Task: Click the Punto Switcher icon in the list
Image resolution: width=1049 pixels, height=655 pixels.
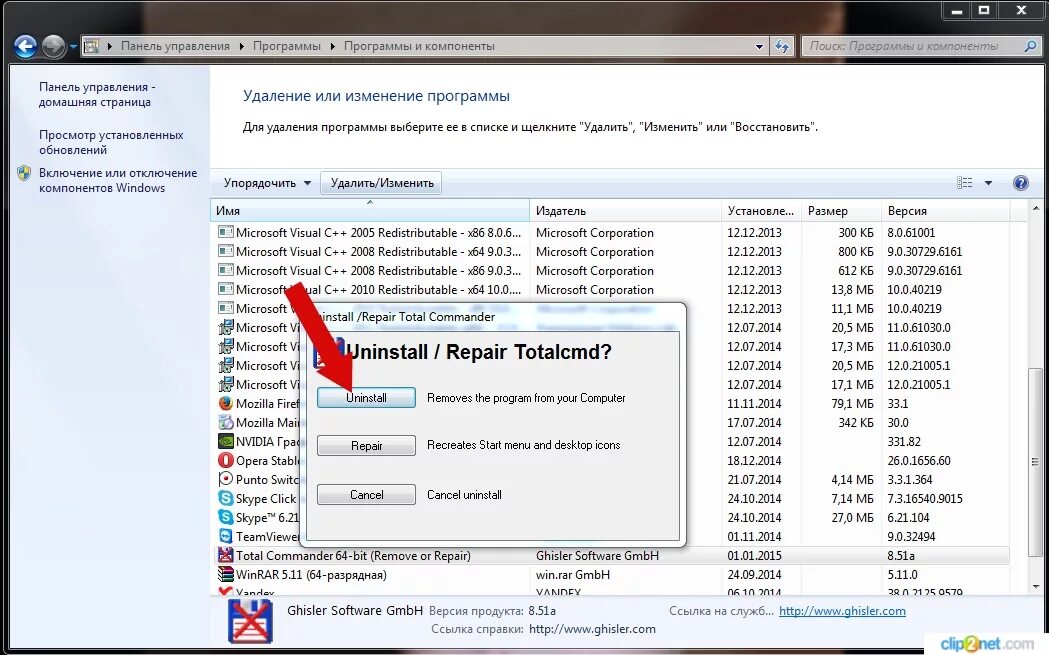Action: coord(225,480)
